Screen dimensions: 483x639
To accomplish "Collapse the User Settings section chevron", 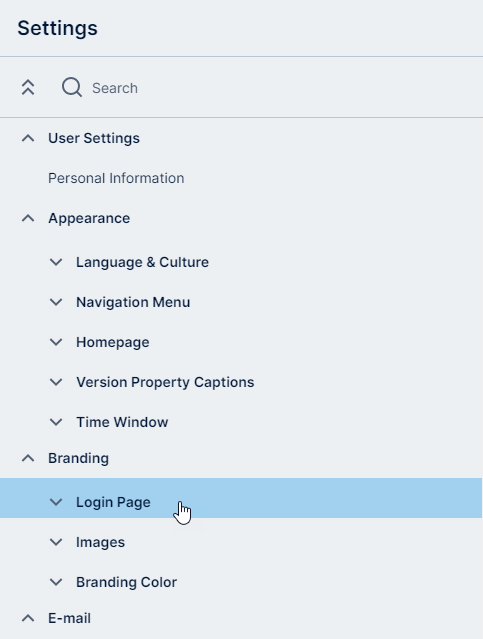I will click(28, 138).
